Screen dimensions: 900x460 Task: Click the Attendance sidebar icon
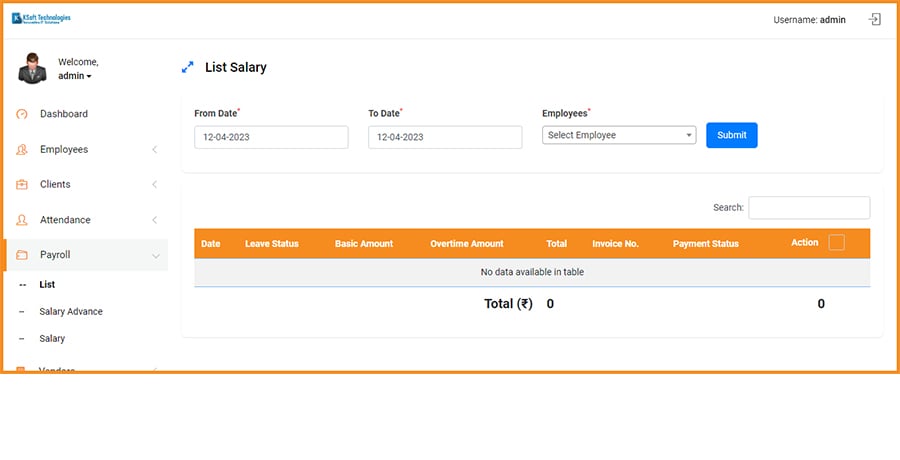[22, 220]
